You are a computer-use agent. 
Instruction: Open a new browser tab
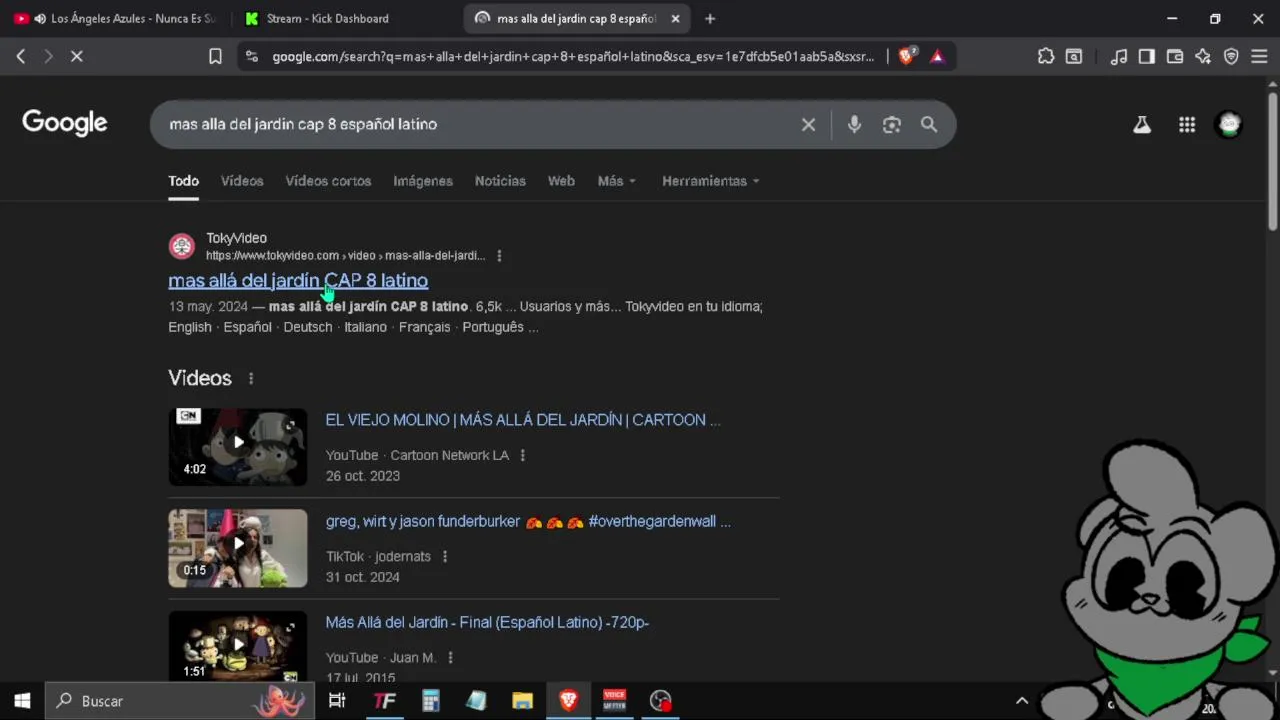pos(710,19)
